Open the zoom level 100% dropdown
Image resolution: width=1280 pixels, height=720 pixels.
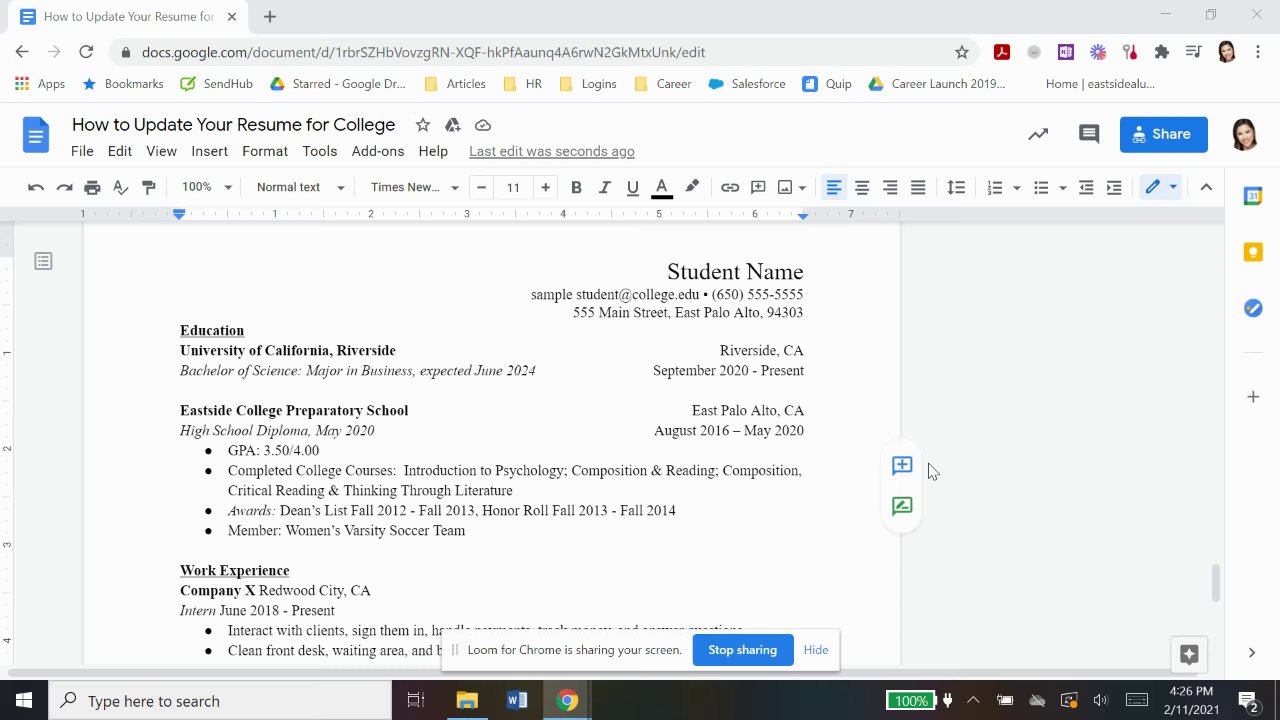(x=207, y=187)
